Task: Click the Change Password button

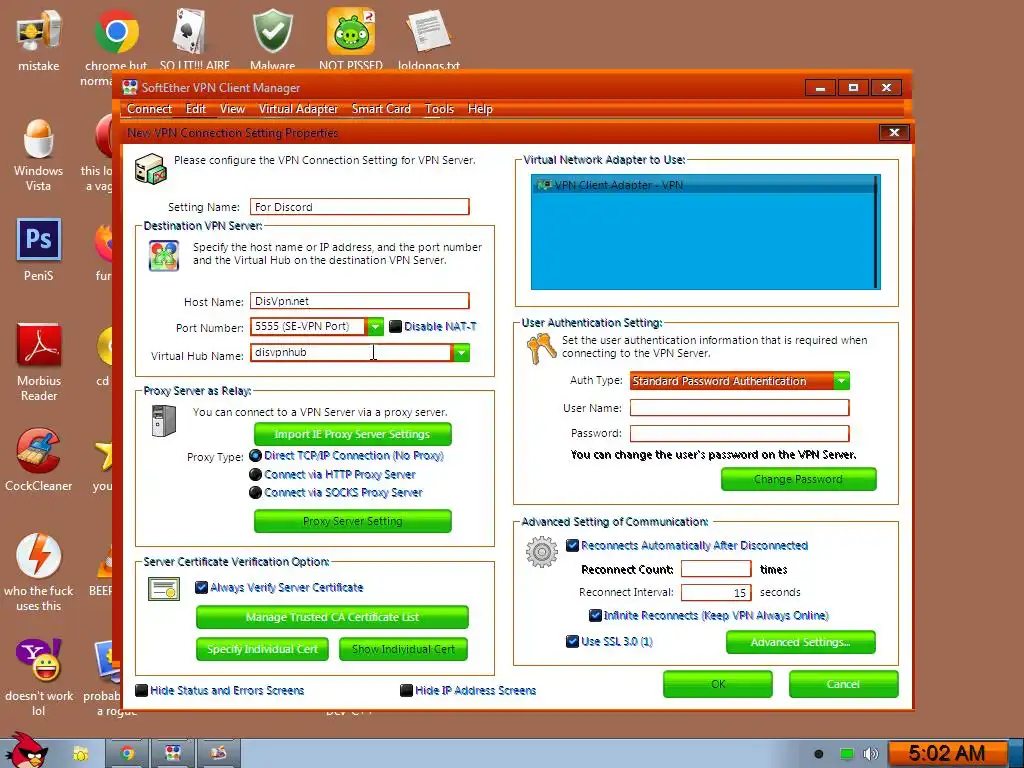Action: coord(798,479)
